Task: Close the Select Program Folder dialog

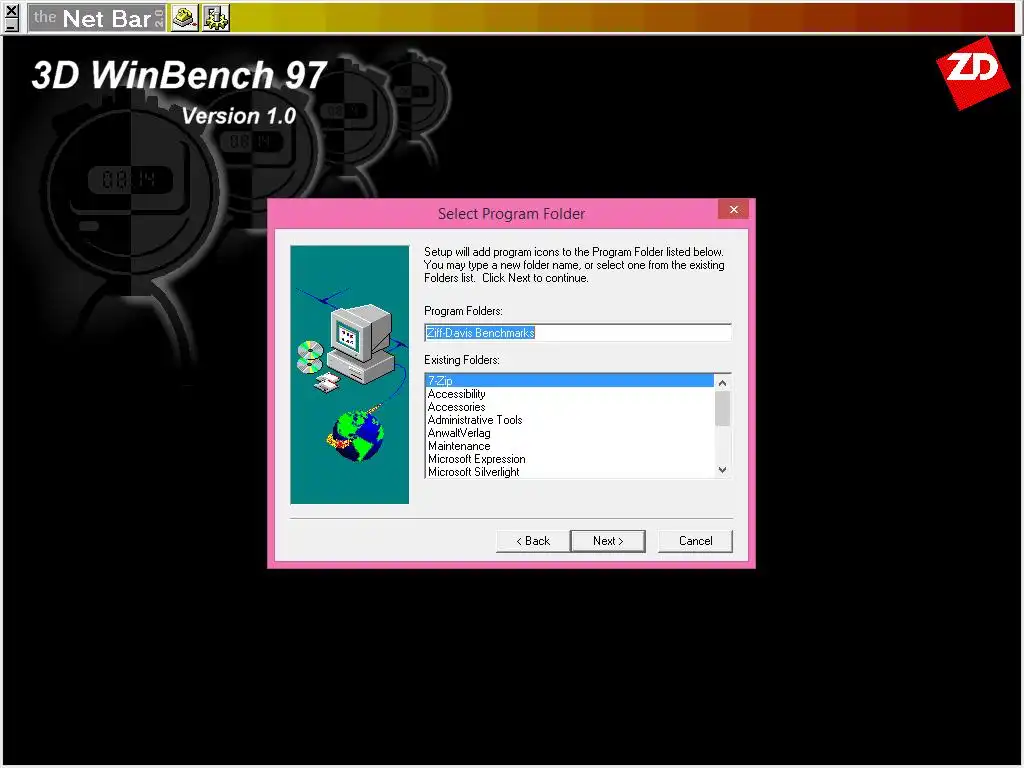Action: click(x=733, y=210)
